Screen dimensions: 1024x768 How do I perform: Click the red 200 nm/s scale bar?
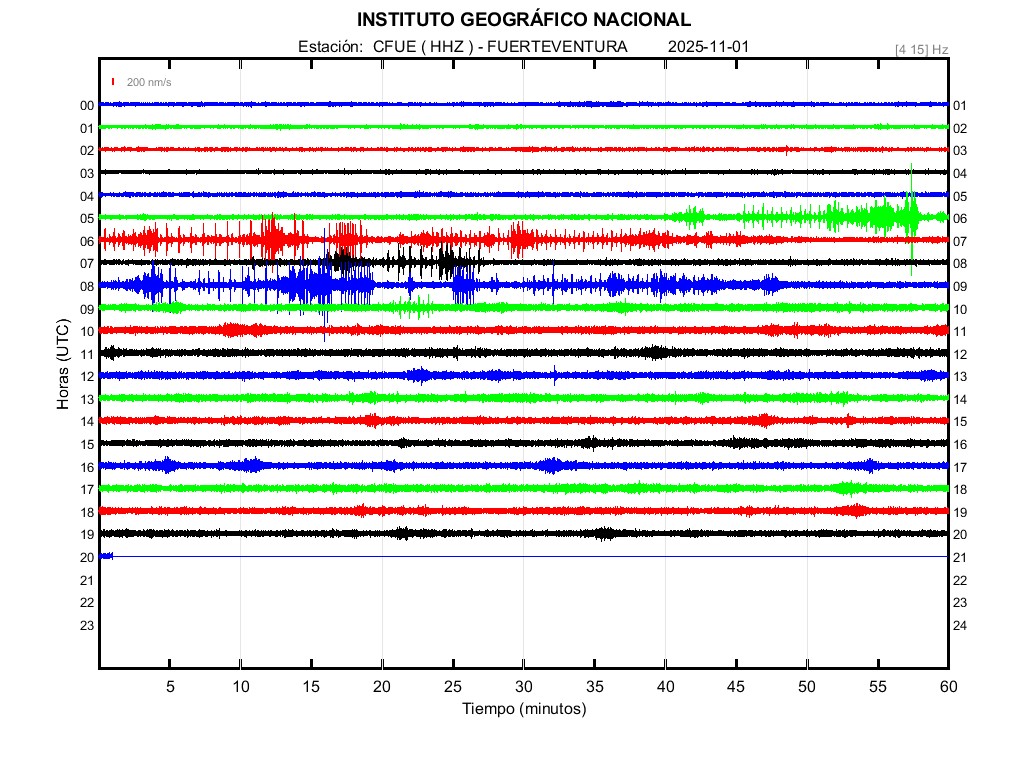pyautogui.click(x=114, y=82)
